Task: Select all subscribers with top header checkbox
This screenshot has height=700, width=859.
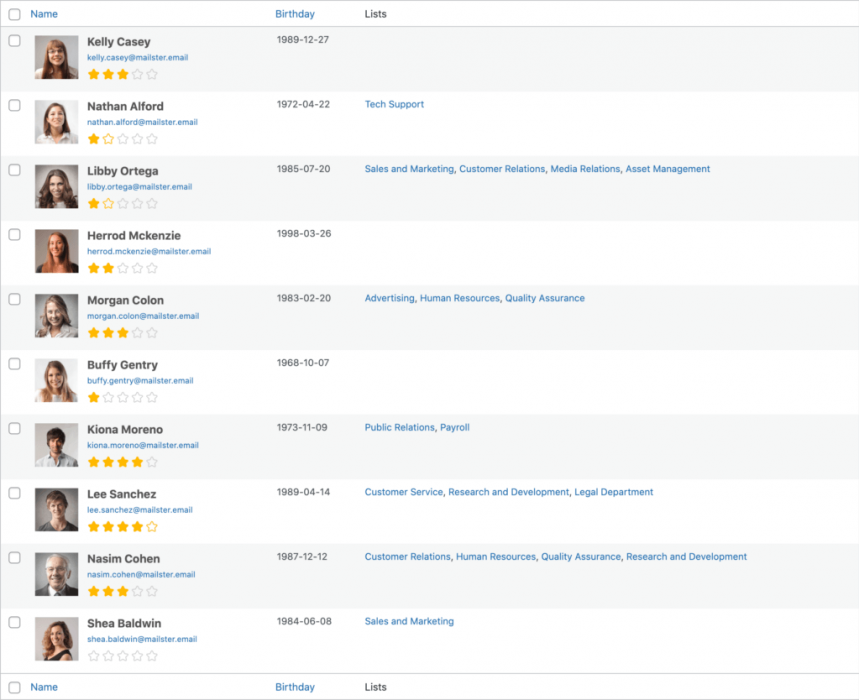Action: click(x=15, y=14)
